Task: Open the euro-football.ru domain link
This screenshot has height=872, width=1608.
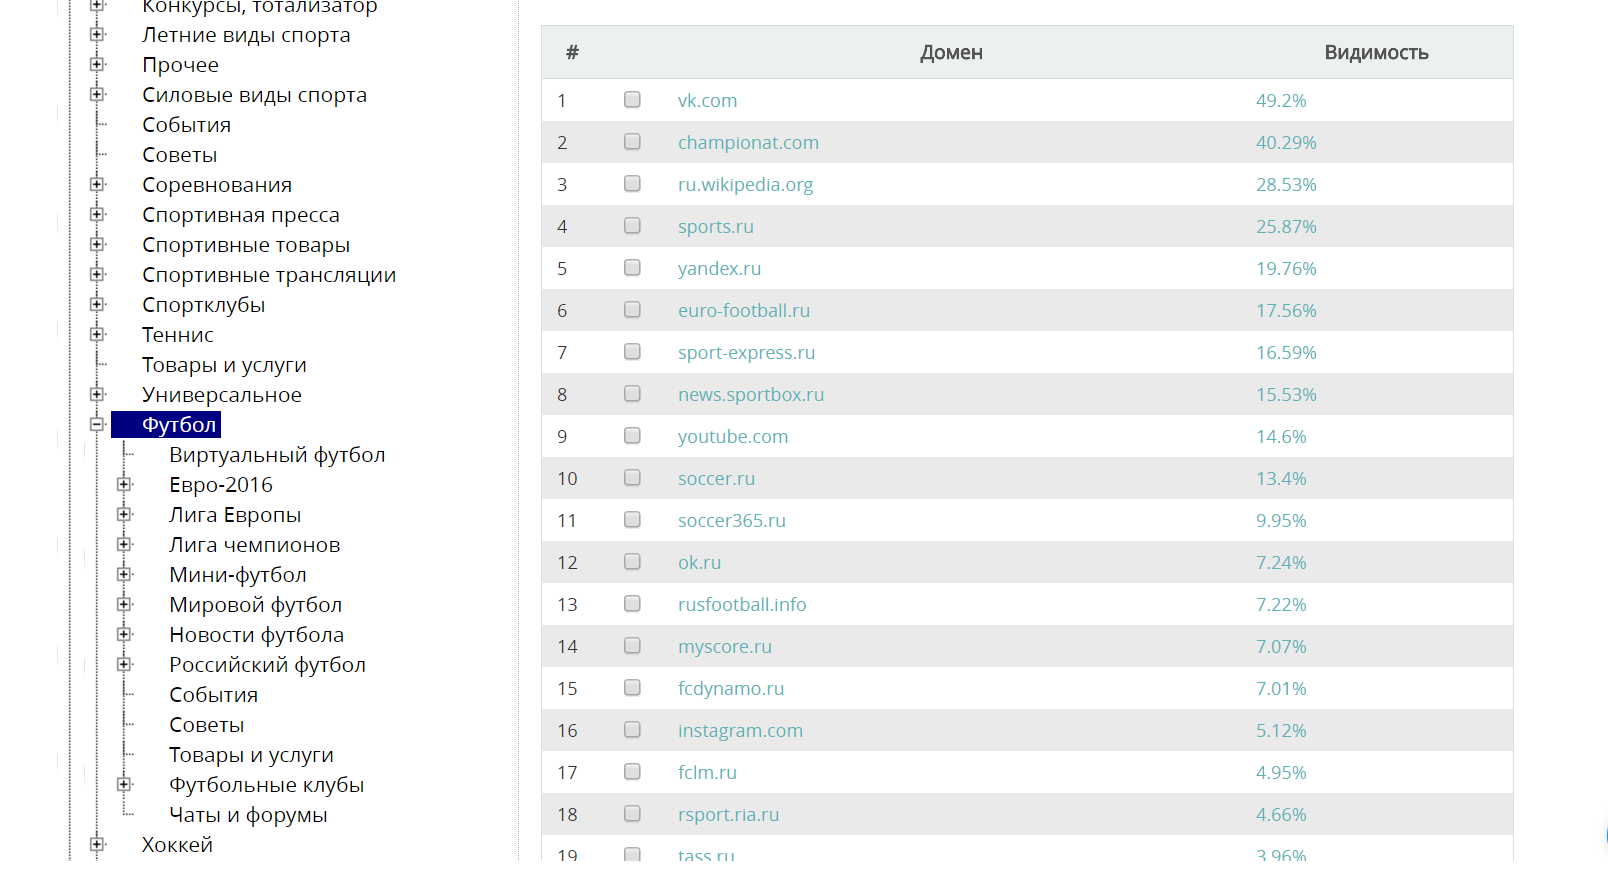Action: (x=744, y=310)
